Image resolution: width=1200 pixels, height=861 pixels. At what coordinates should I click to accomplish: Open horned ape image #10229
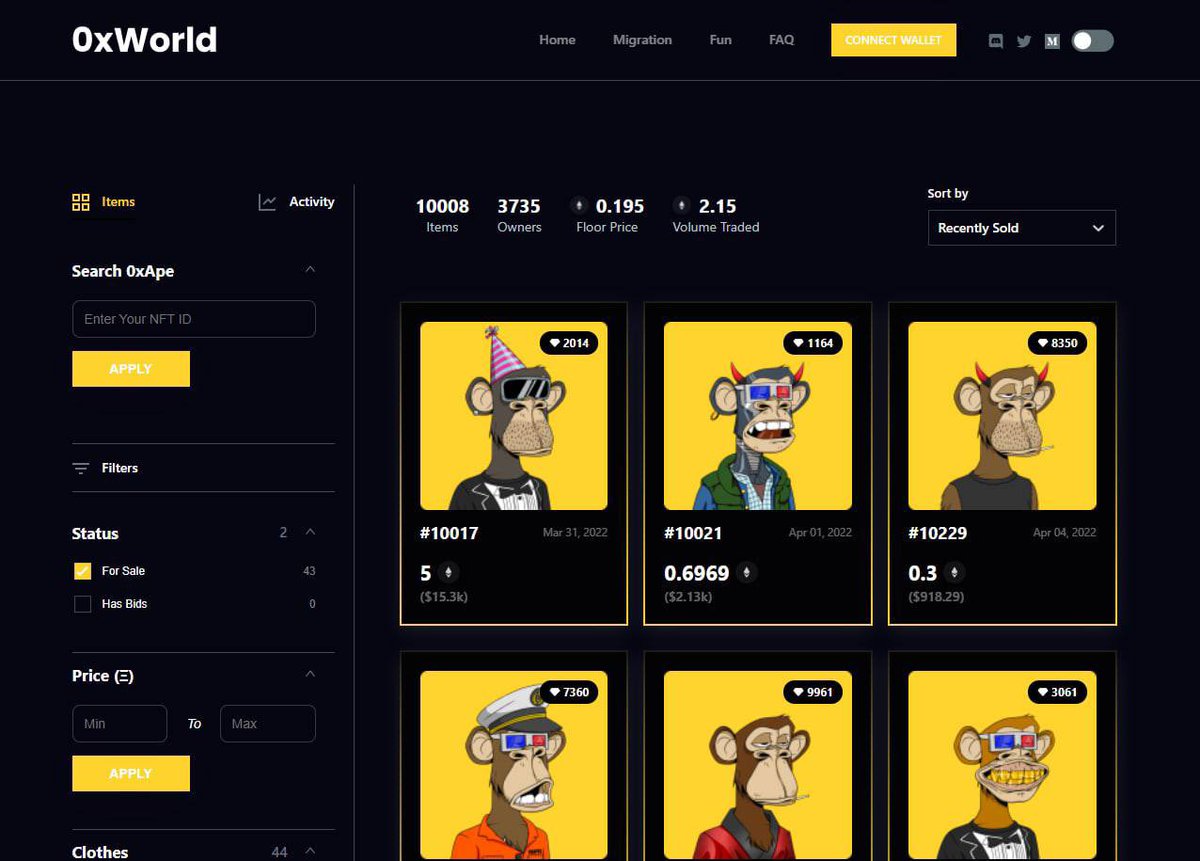pos(1002,416)
